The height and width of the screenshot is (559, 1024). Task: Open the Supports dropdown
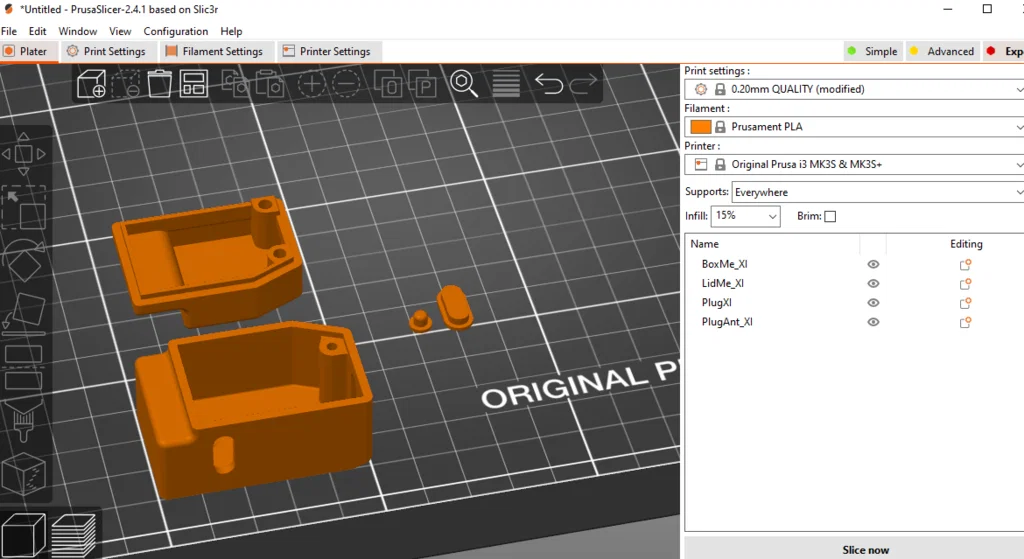(877, 192)
